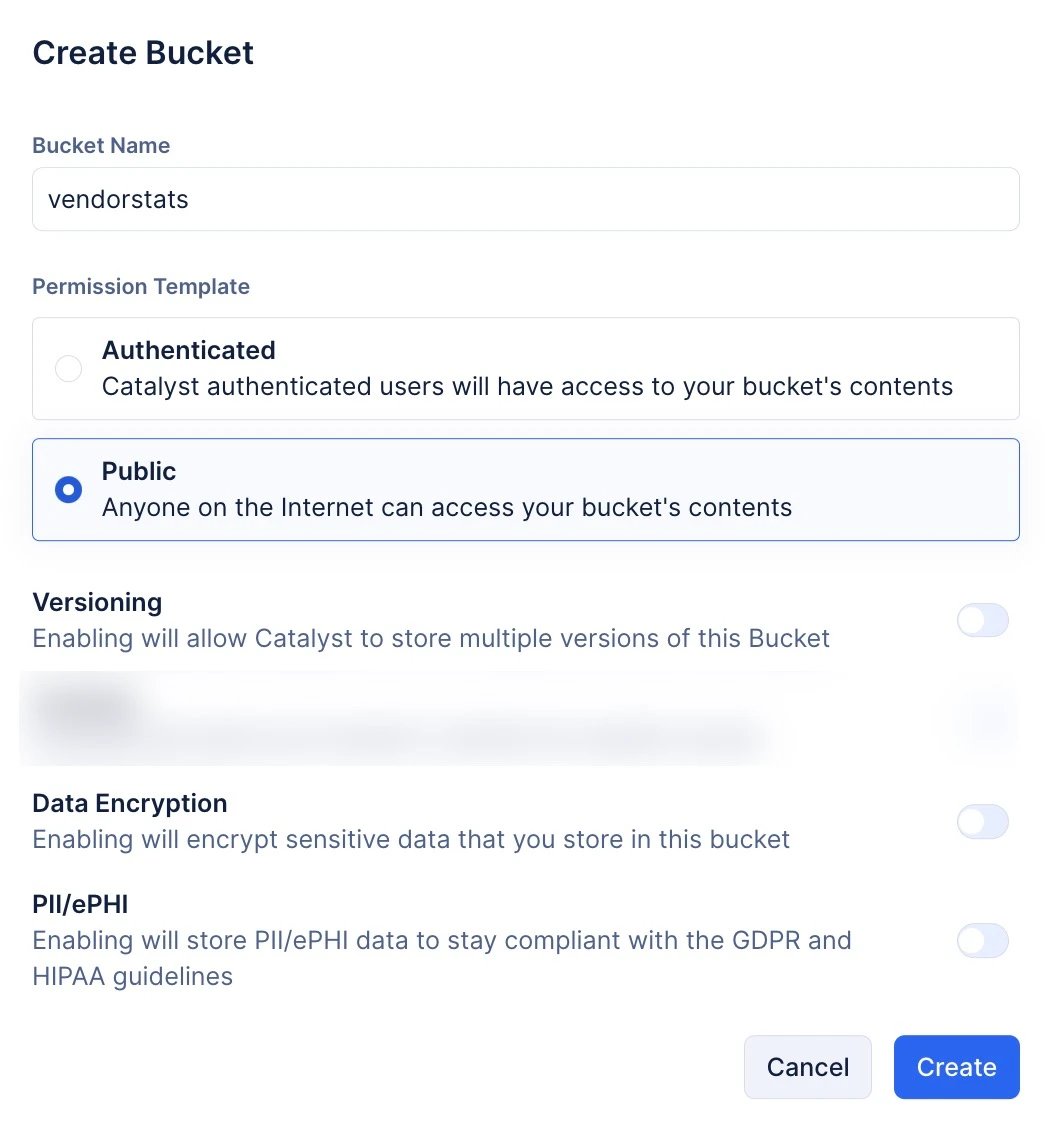The height and width of the screenshot is (1126, 1047).
Task: Click the blue Create button
Action: point(957,1067)
